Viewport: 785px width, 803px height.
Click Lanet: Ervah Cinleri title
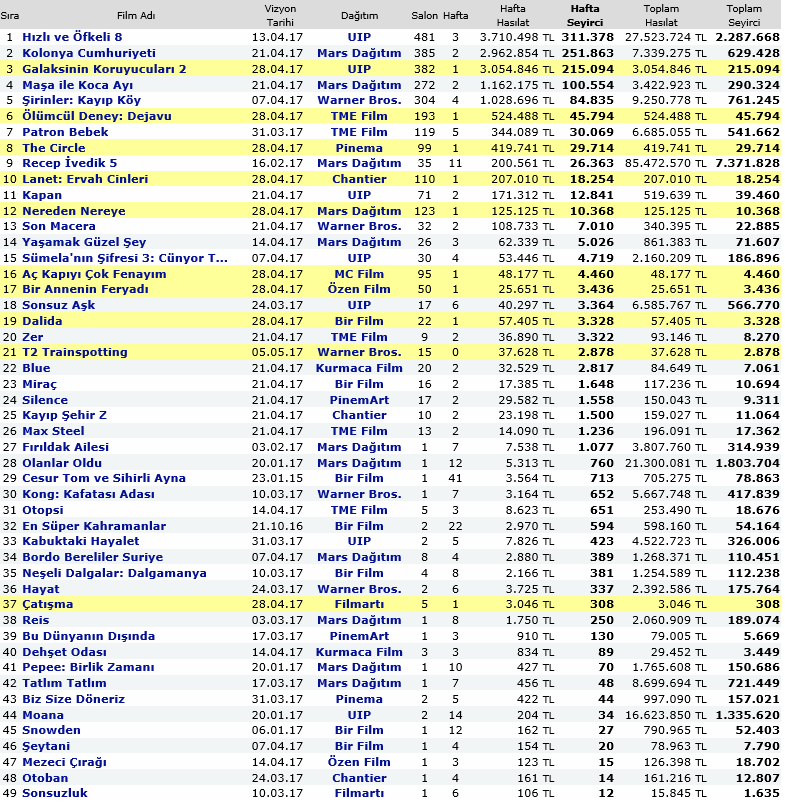[85, 179]
